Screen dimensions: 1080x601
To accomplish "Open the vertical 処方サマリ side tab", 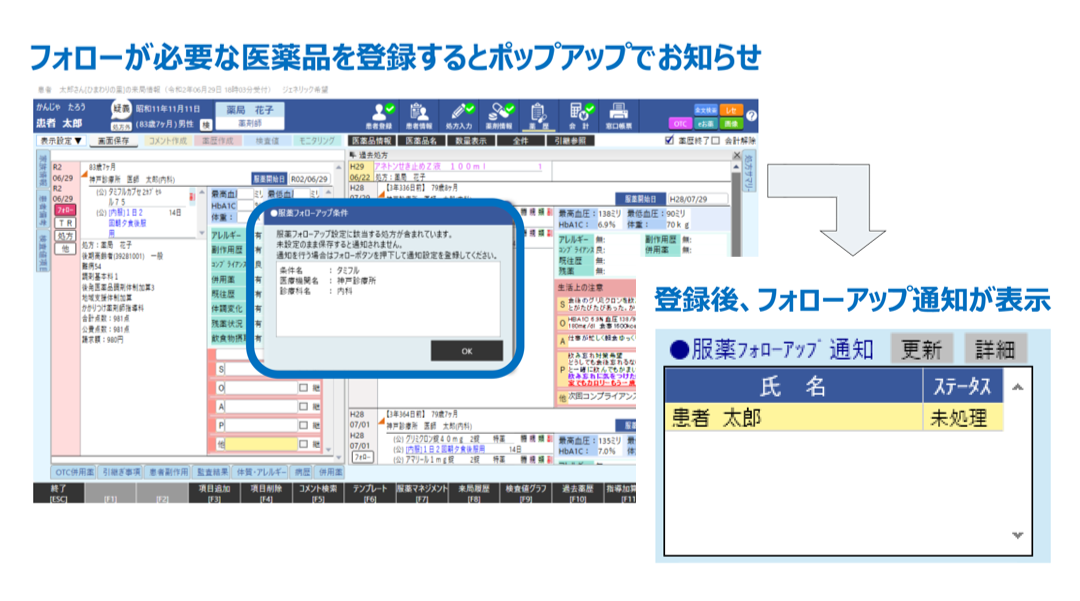I will click(749, 173).
